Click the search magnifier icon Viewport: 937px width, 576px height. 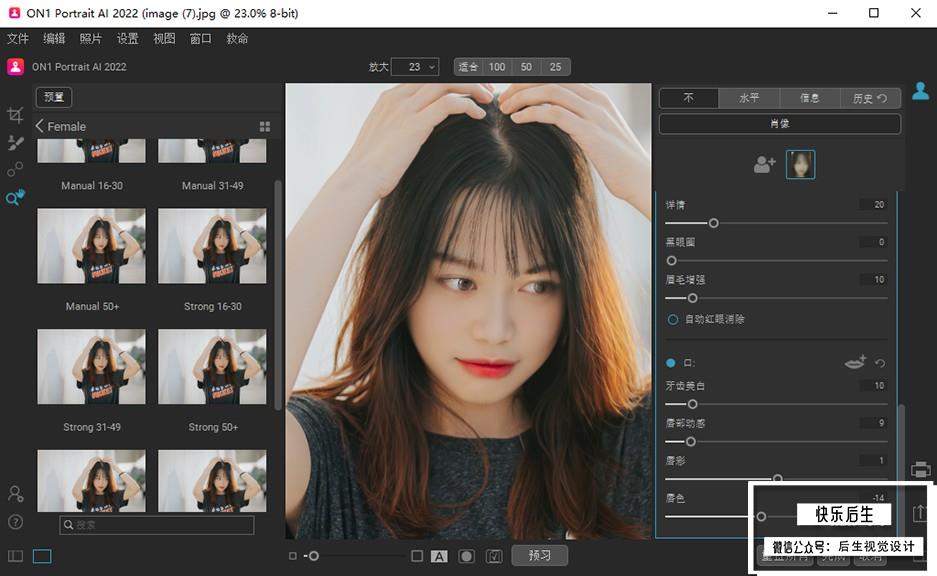coord(69,525)
